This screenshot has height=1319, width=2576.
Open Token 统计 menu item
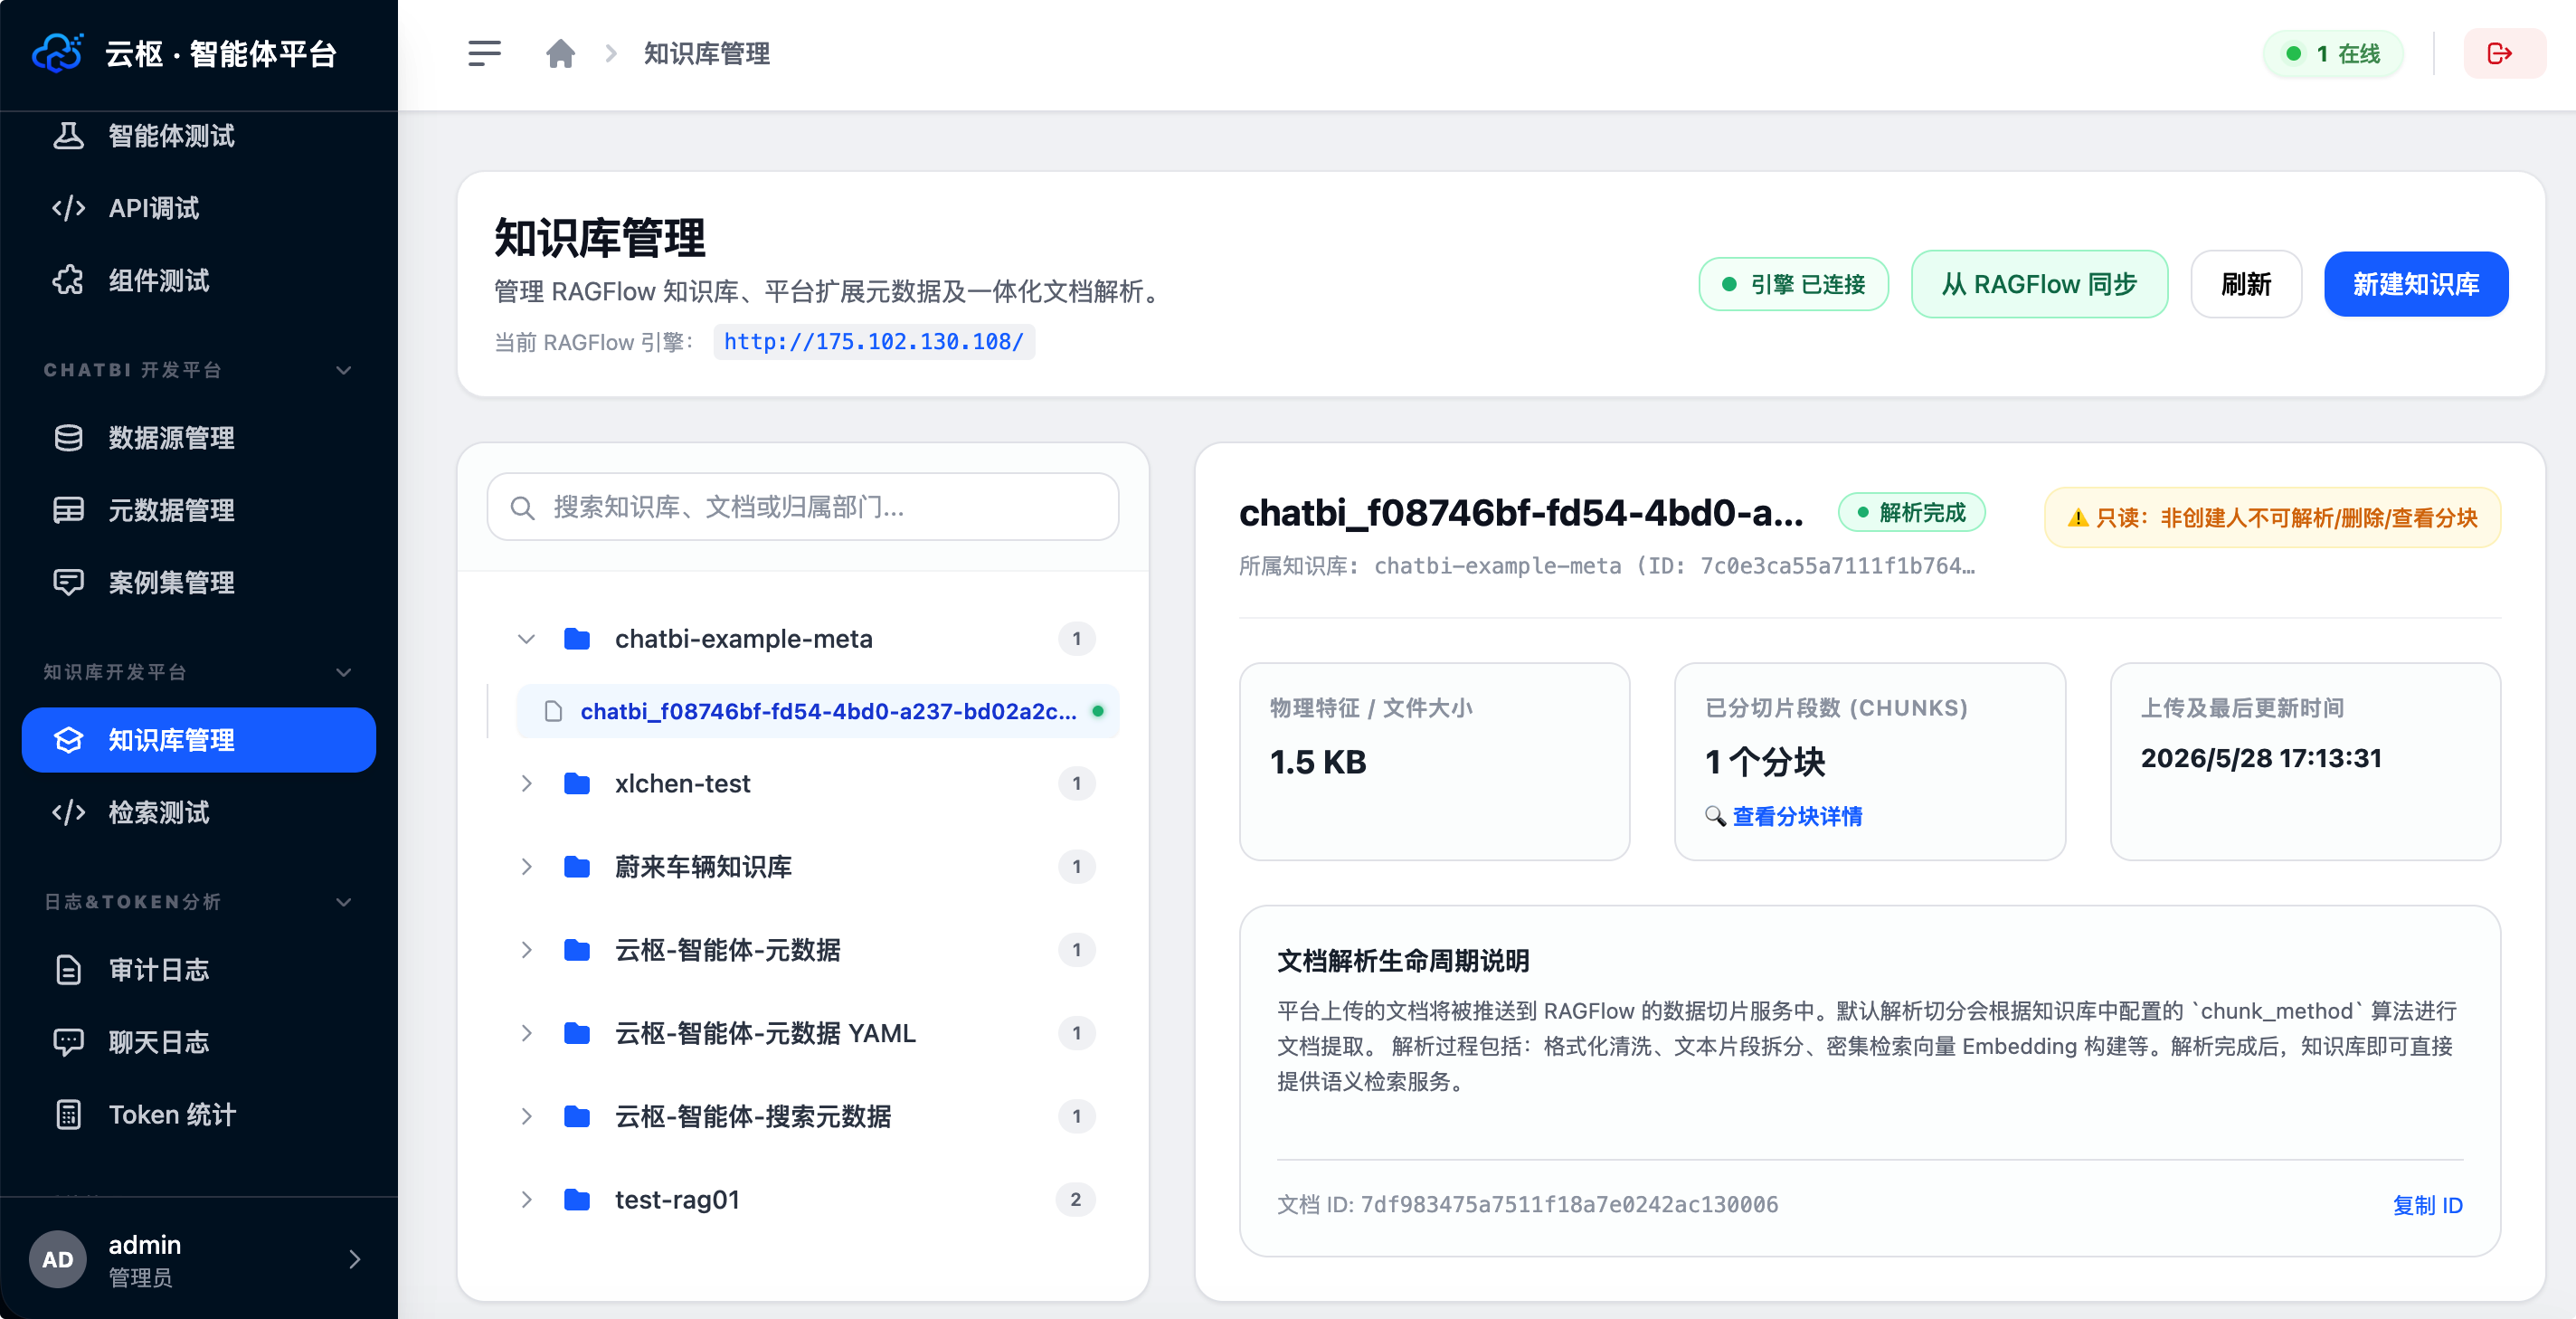[199, 1115]
